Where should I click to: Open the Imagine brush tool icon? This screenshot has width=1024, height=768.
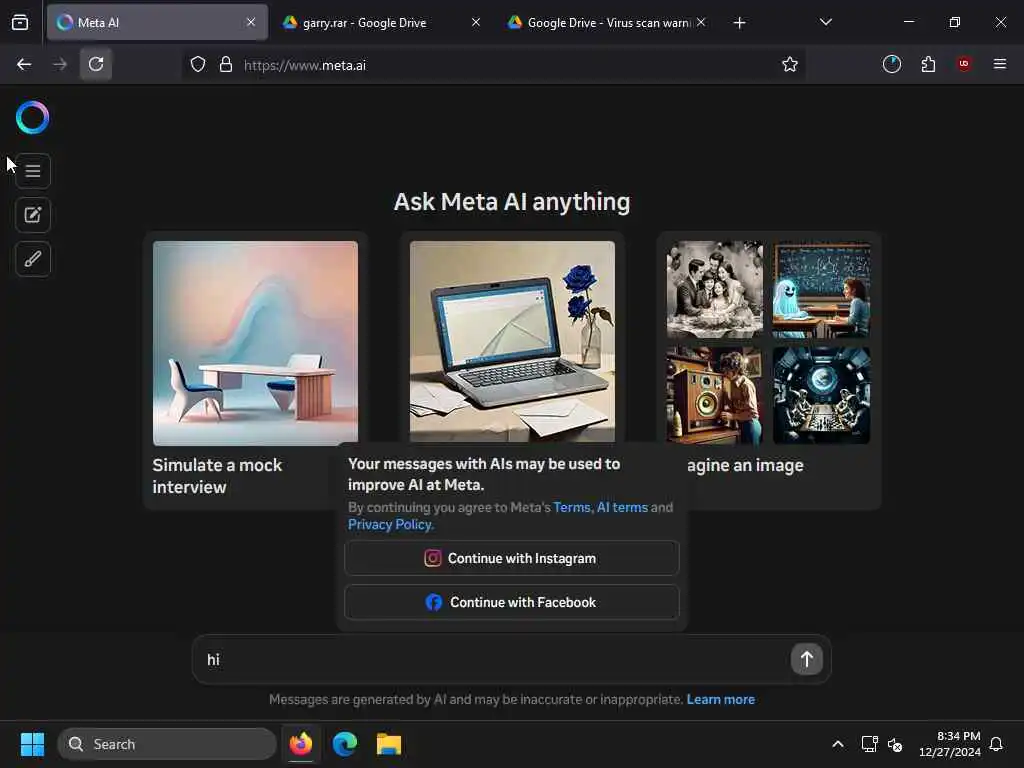pos(33,259)
